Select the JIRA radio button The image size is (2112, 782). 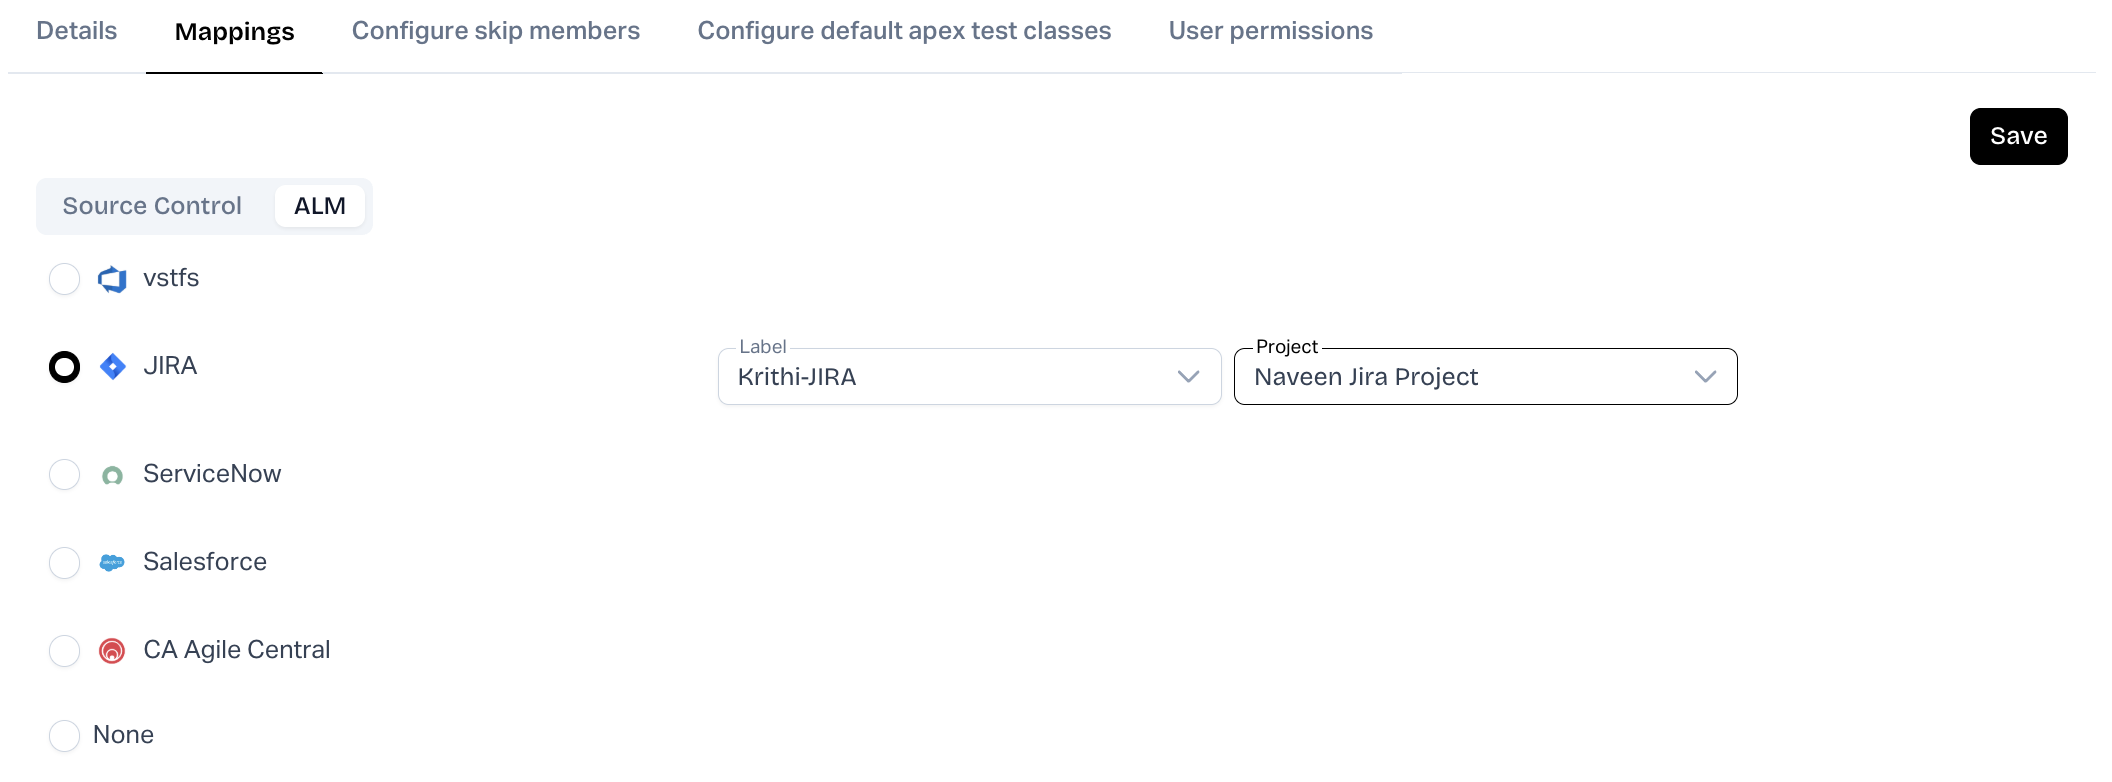tap(65, 367)
